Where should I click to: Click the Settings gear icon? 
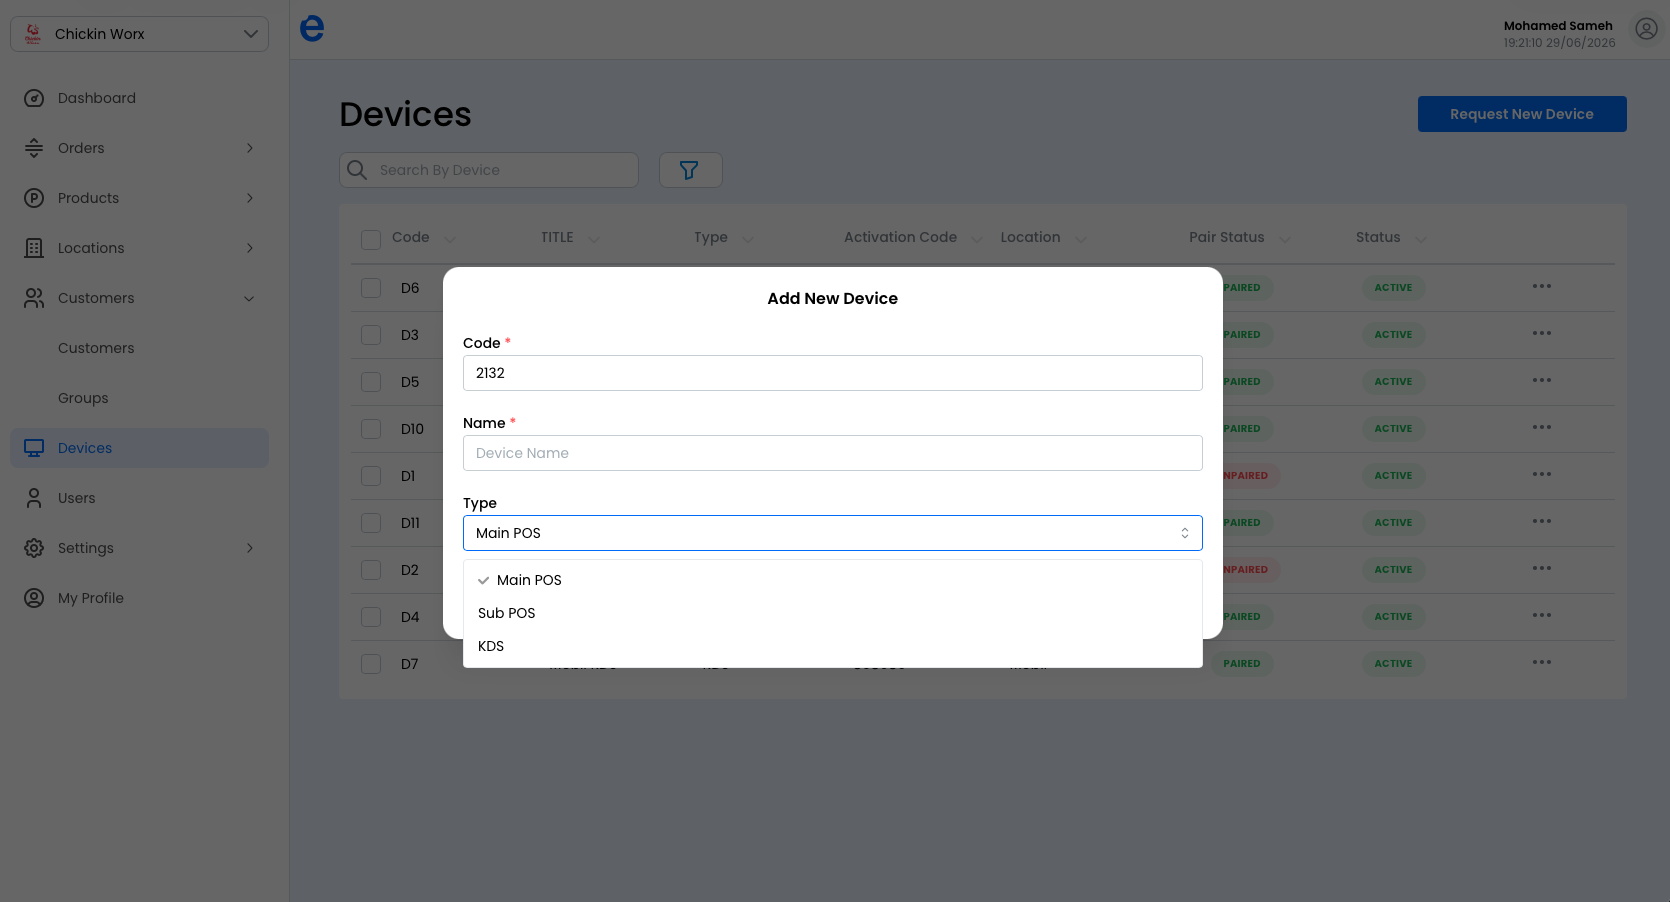click(34, 548)
